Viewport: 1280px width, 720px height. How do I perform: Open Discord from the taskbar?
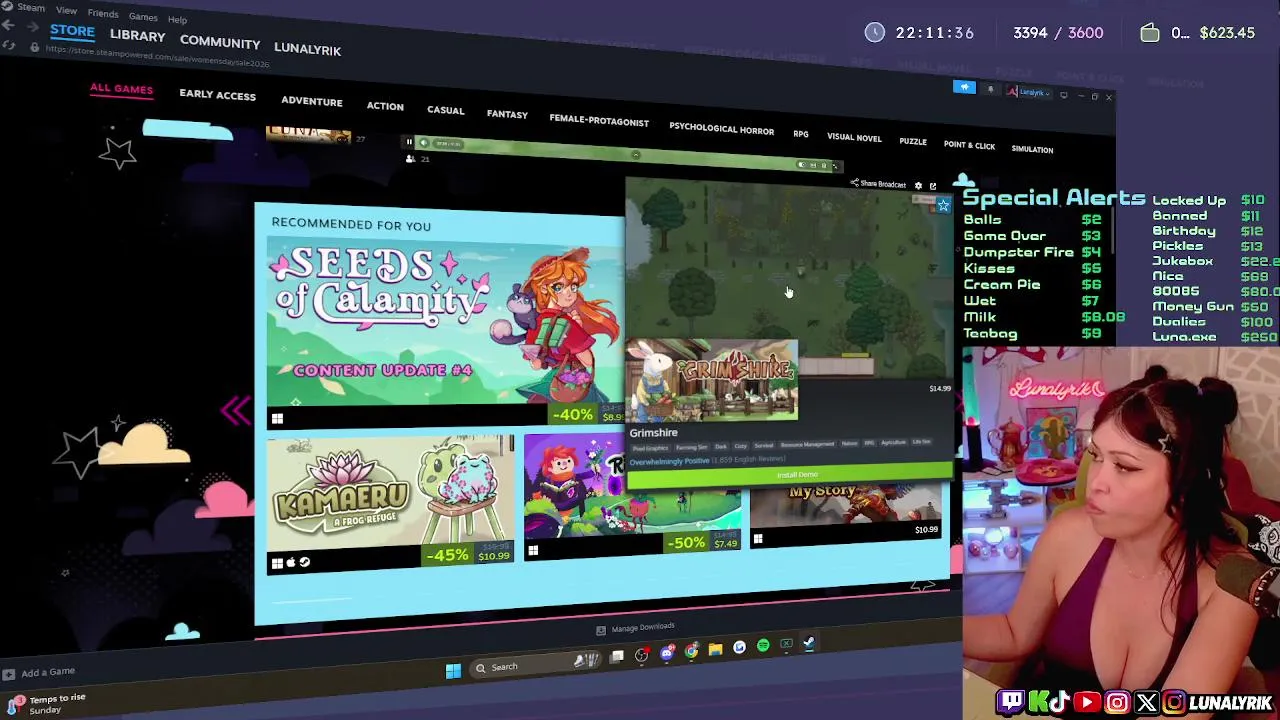(x=667, y=654)
